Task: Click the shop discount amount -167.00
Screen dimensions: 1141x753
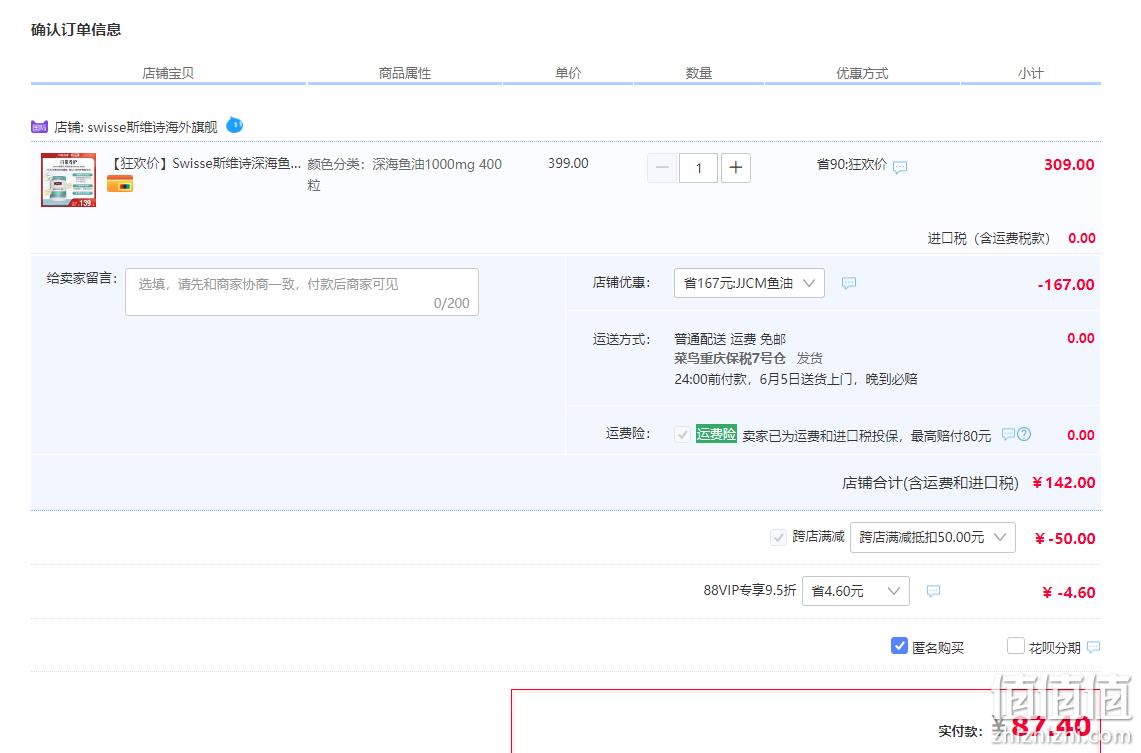Action: [1066, 284]
